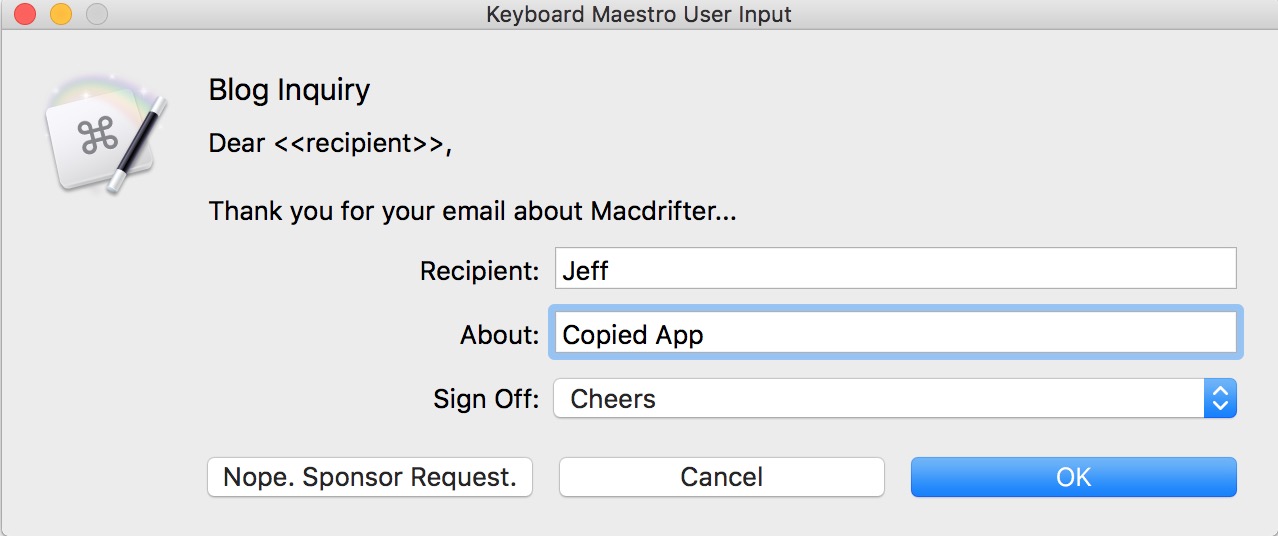Click the Sign Off: label
Image resolution: width=1278 pixels, height=536 pixels.
point(487,399)
